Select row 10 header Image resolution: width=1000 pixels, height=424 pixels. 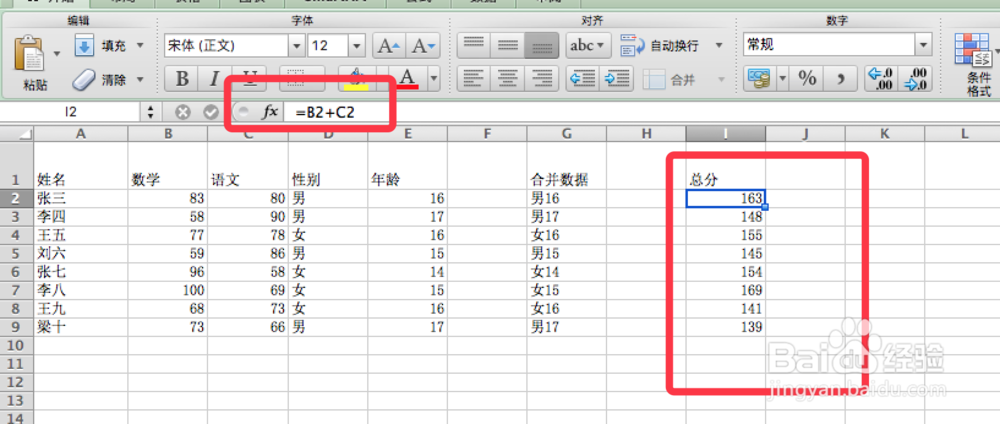click(17, 346)
